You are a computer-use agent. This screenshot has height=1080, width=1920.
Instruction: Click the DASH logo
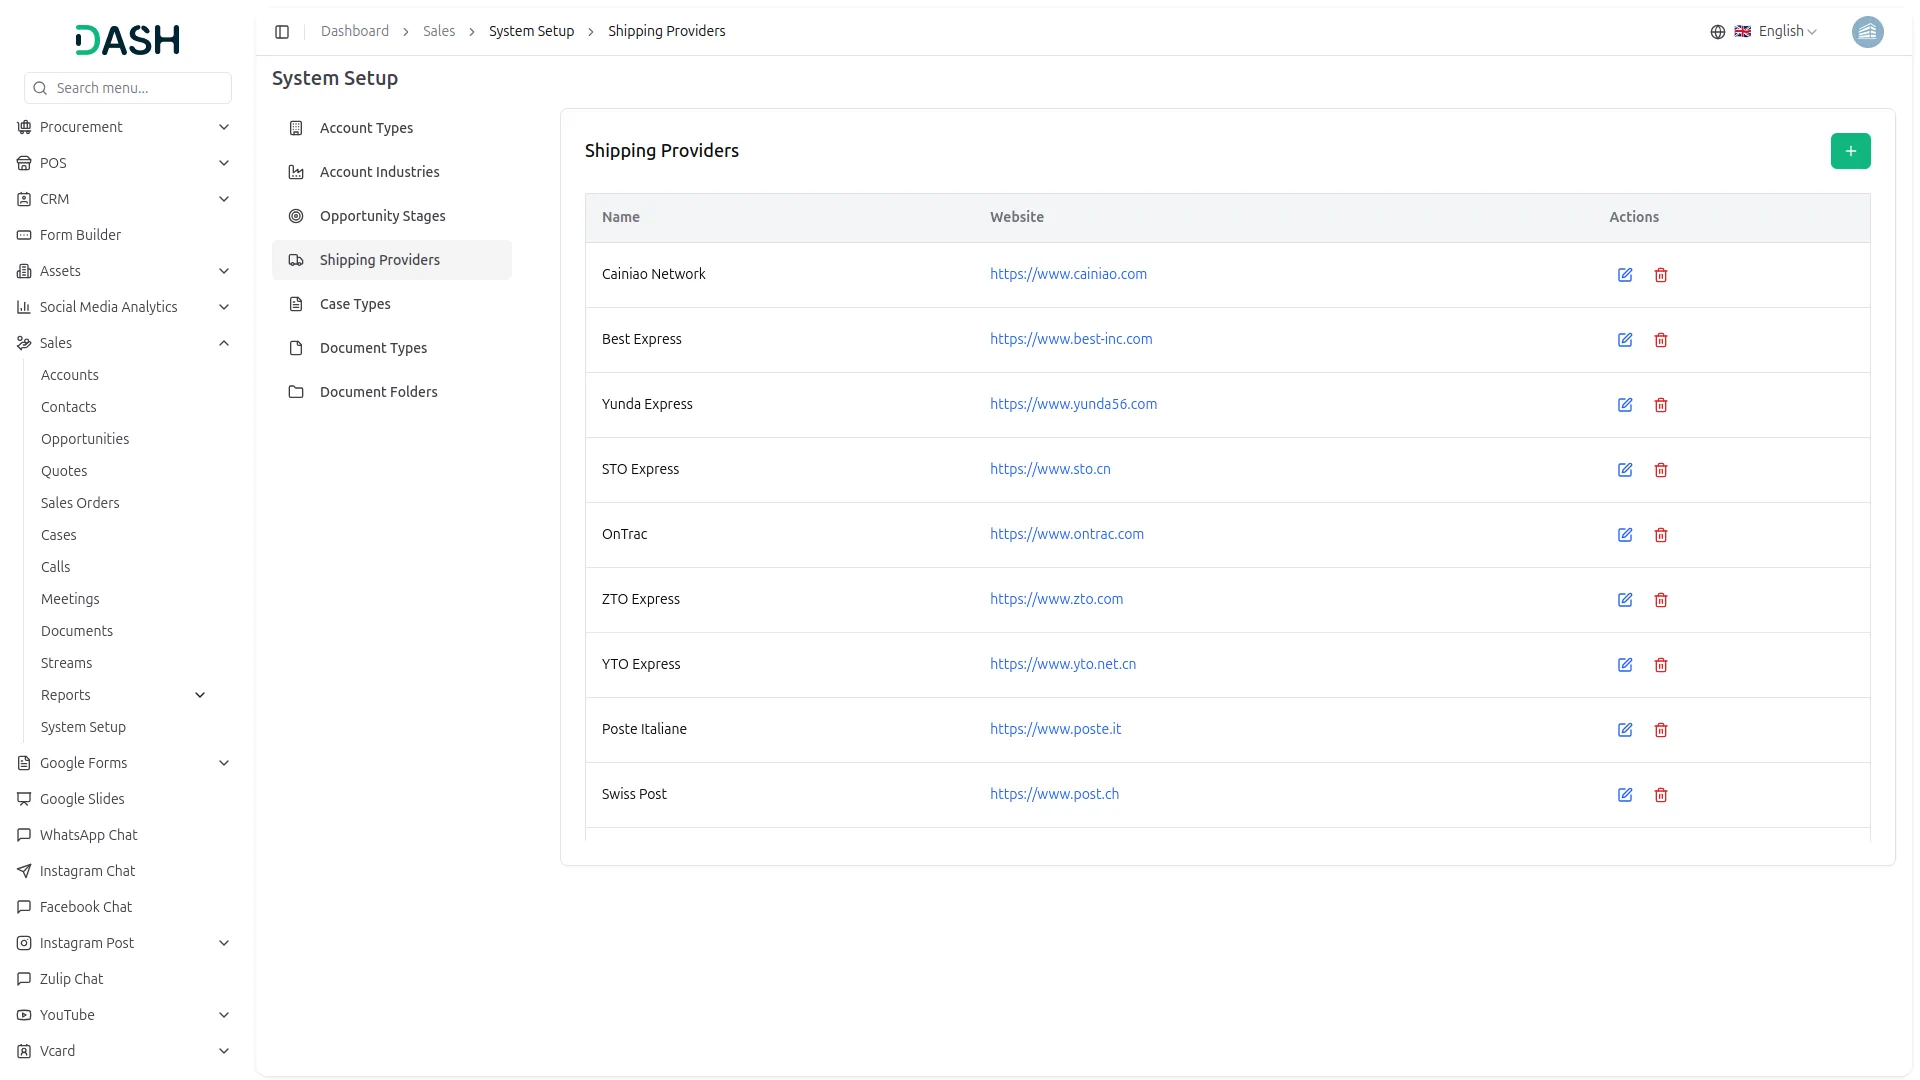[x=128, y=40]
